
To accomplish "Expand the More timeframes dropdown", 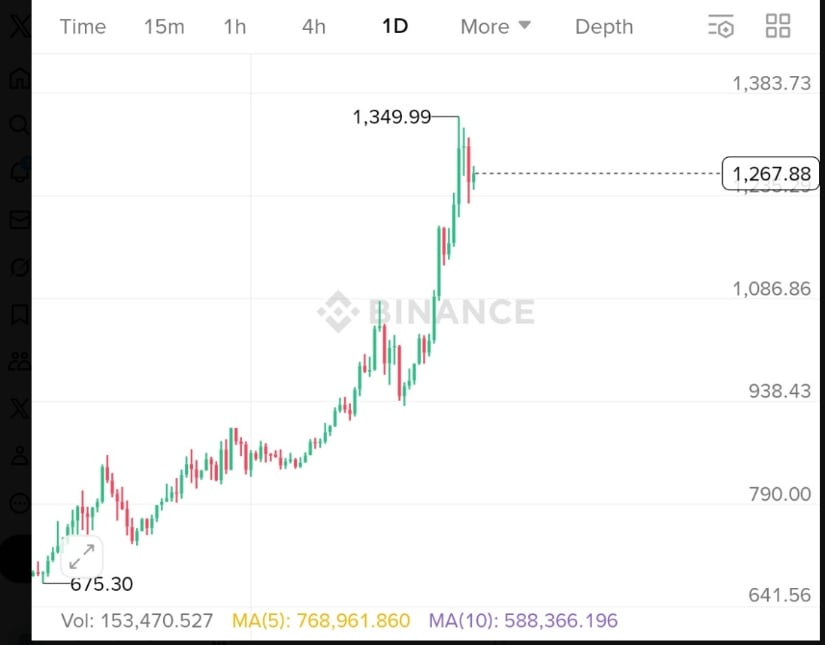I will pyautogui.click(x=495, y=27).
